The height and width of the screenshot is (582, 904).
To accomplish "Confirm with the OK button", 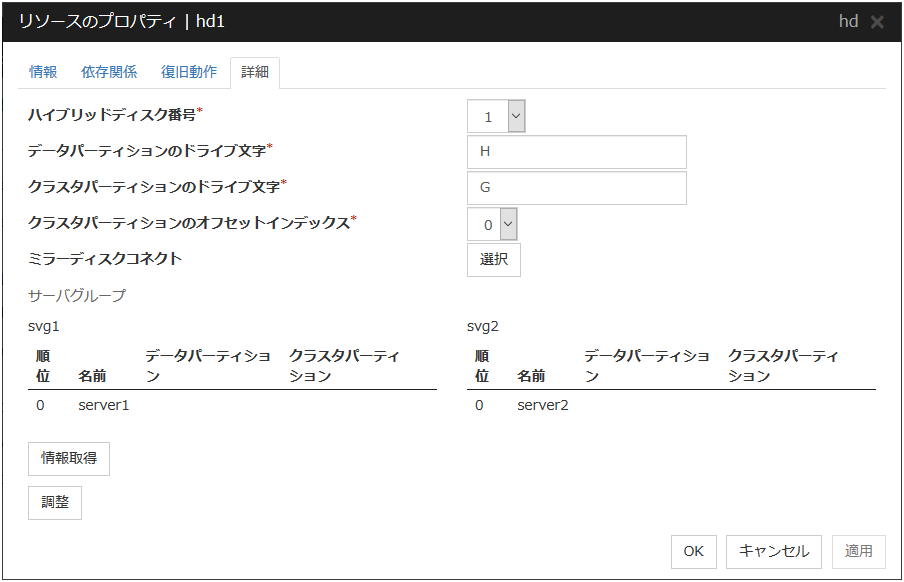I will coord(693,551).
